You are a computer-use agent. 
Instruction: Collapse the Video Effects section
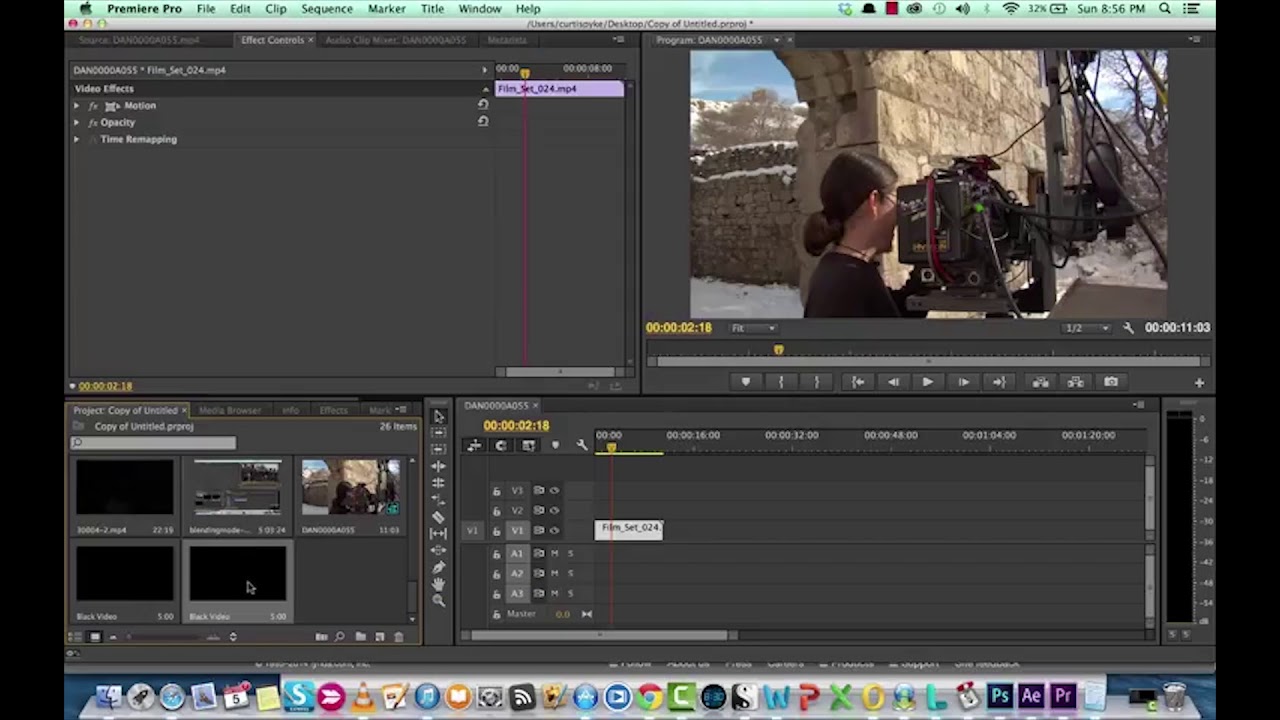click(x=486, y=88)
